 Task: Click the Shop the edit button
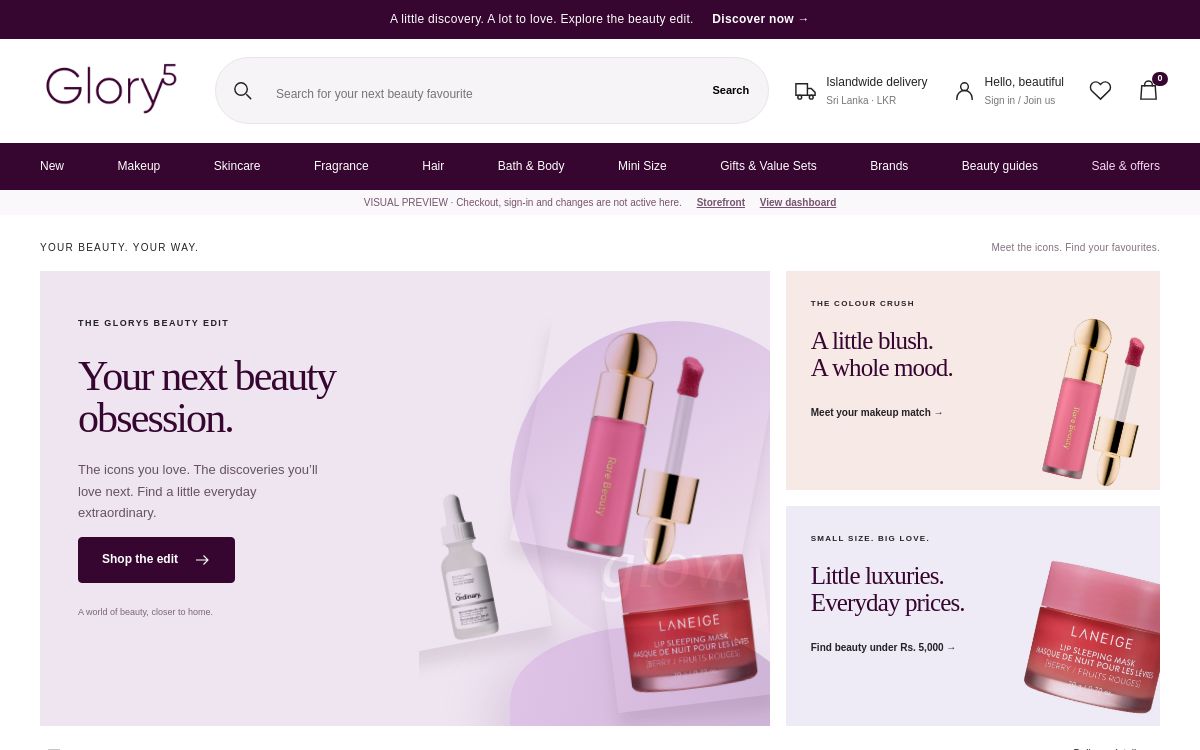point(156,560)
